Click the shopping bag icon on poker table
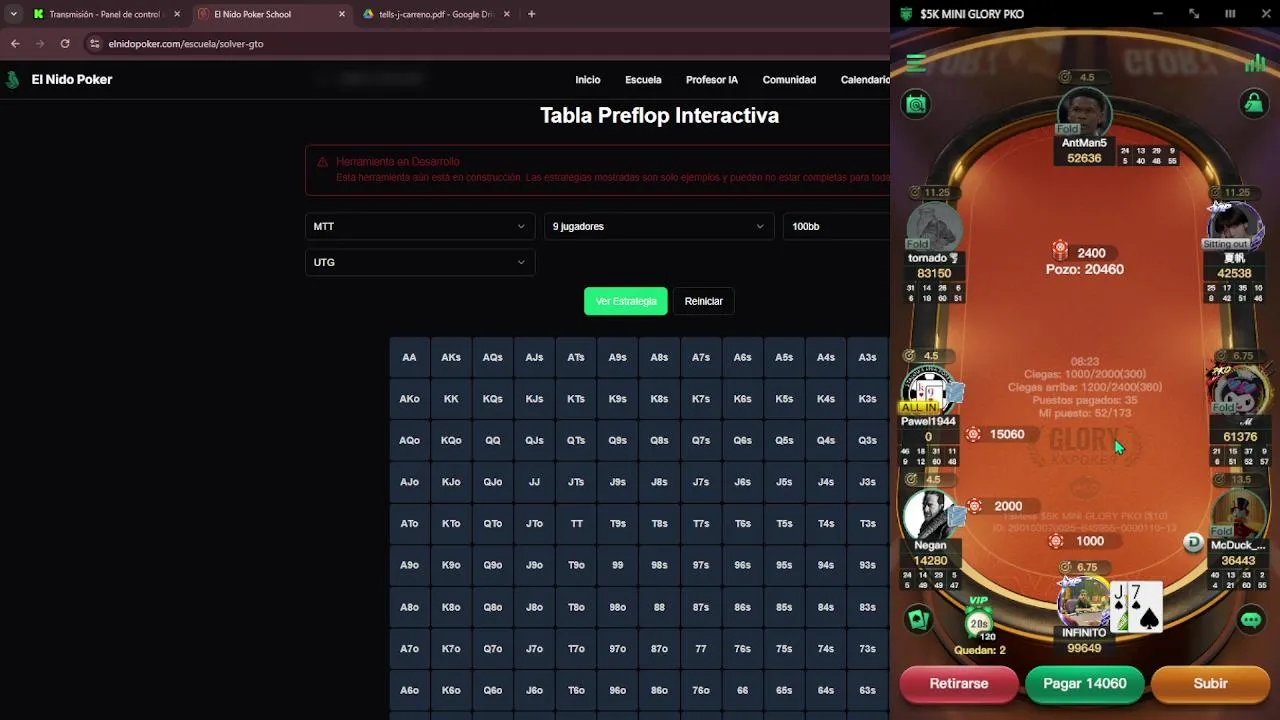 point(1253,103)
